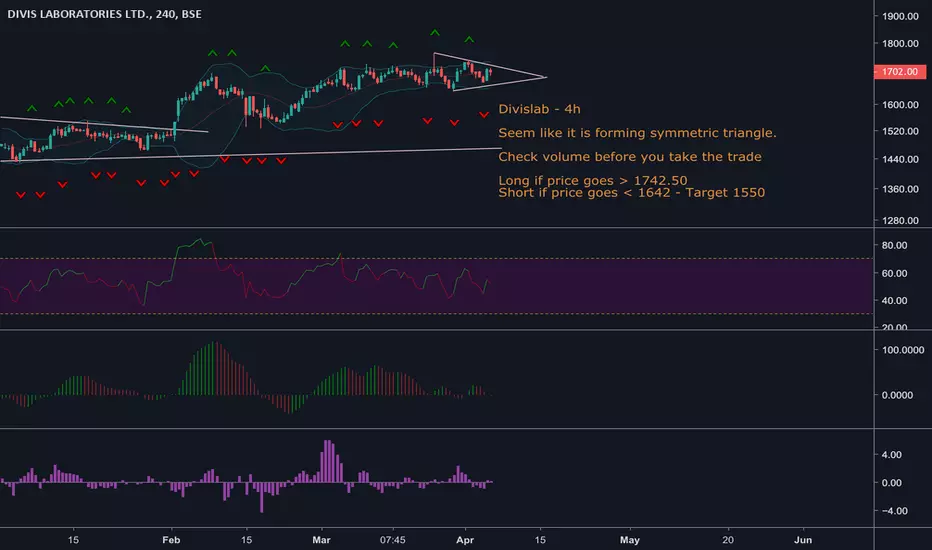Click the 20 date label on time axis
This screenshot has height=550, width=932.
coord(728,540)
